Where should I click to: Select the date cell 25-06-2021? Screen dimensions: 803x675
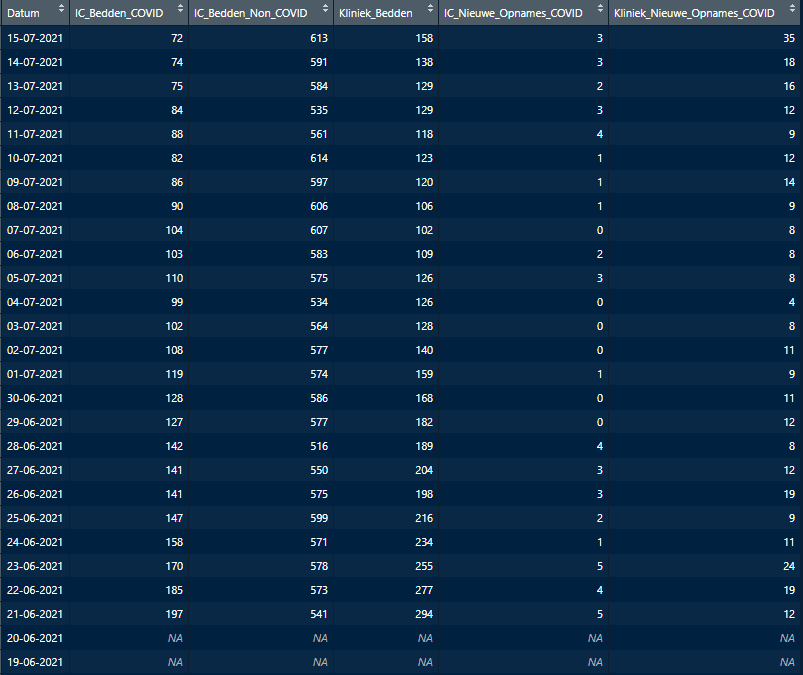click(x=35, y=518)
